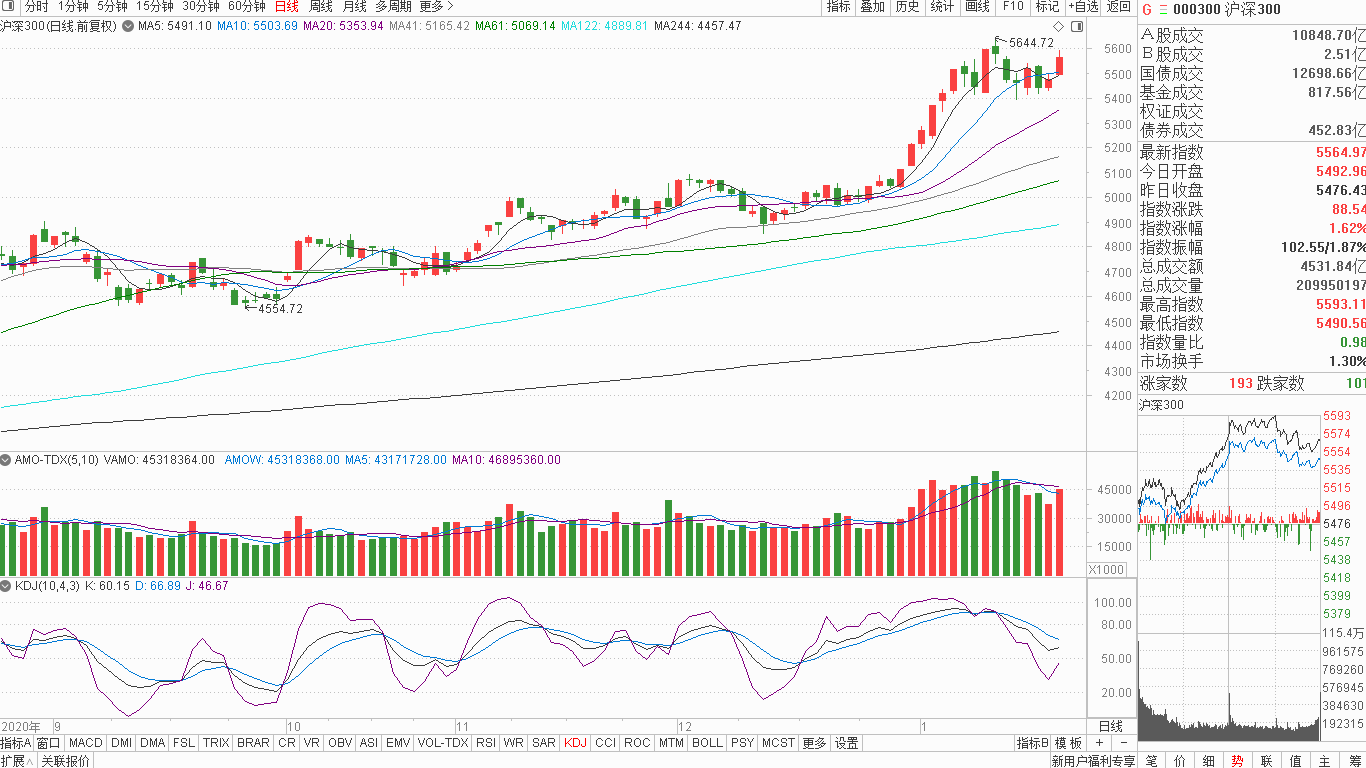This screenshot has width=1366, height=768.
Task: Open 多周期 multi-period view
Action: [393, 6]
